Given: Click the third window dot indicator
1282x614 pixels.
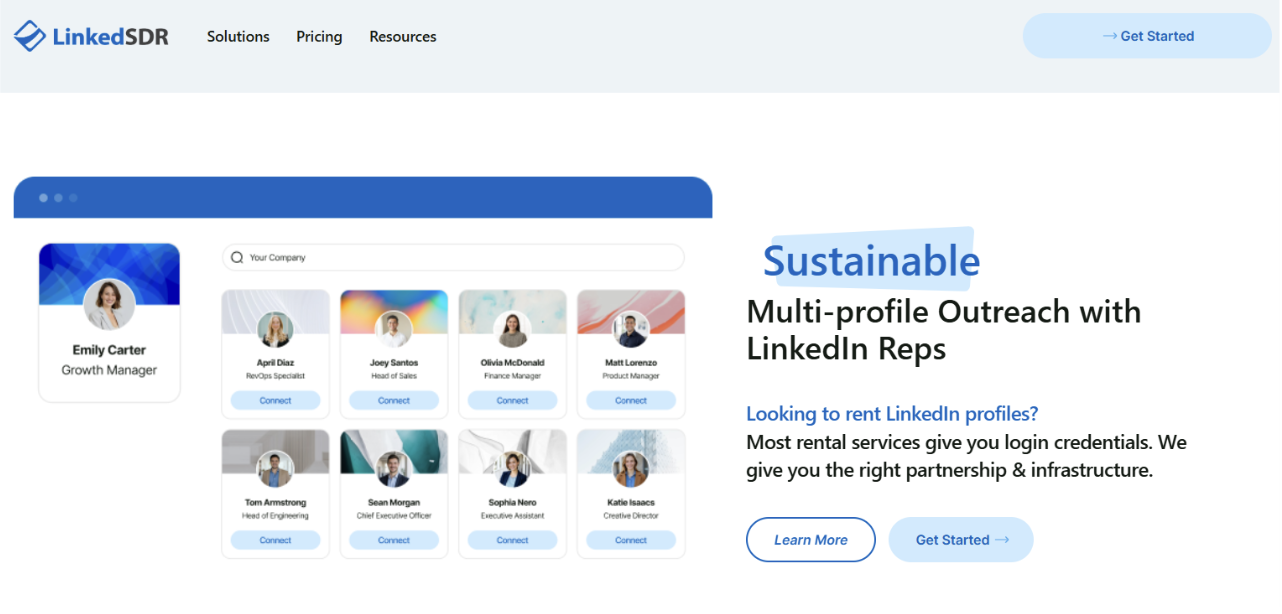Looking at the screenshot, I should [73, 197].
